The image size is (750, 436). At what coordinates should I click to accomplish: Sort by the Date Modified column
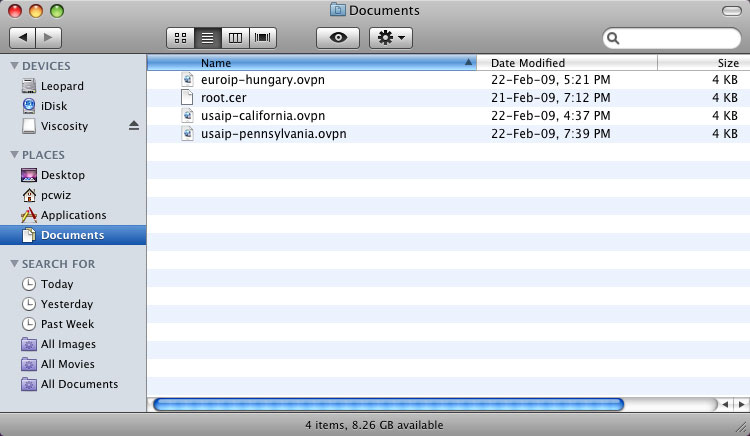click(x=567, y=63)
